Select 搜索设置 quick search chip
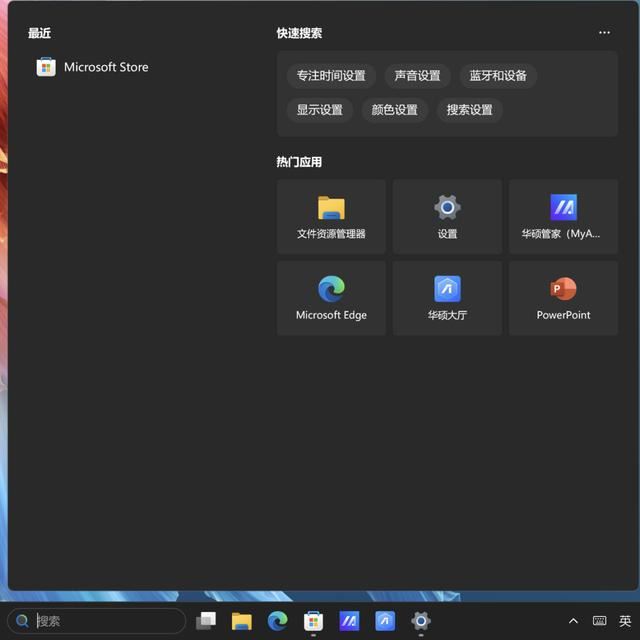This screenshot has width=640, height=640. pyautogui.click(x=469, y=110)
